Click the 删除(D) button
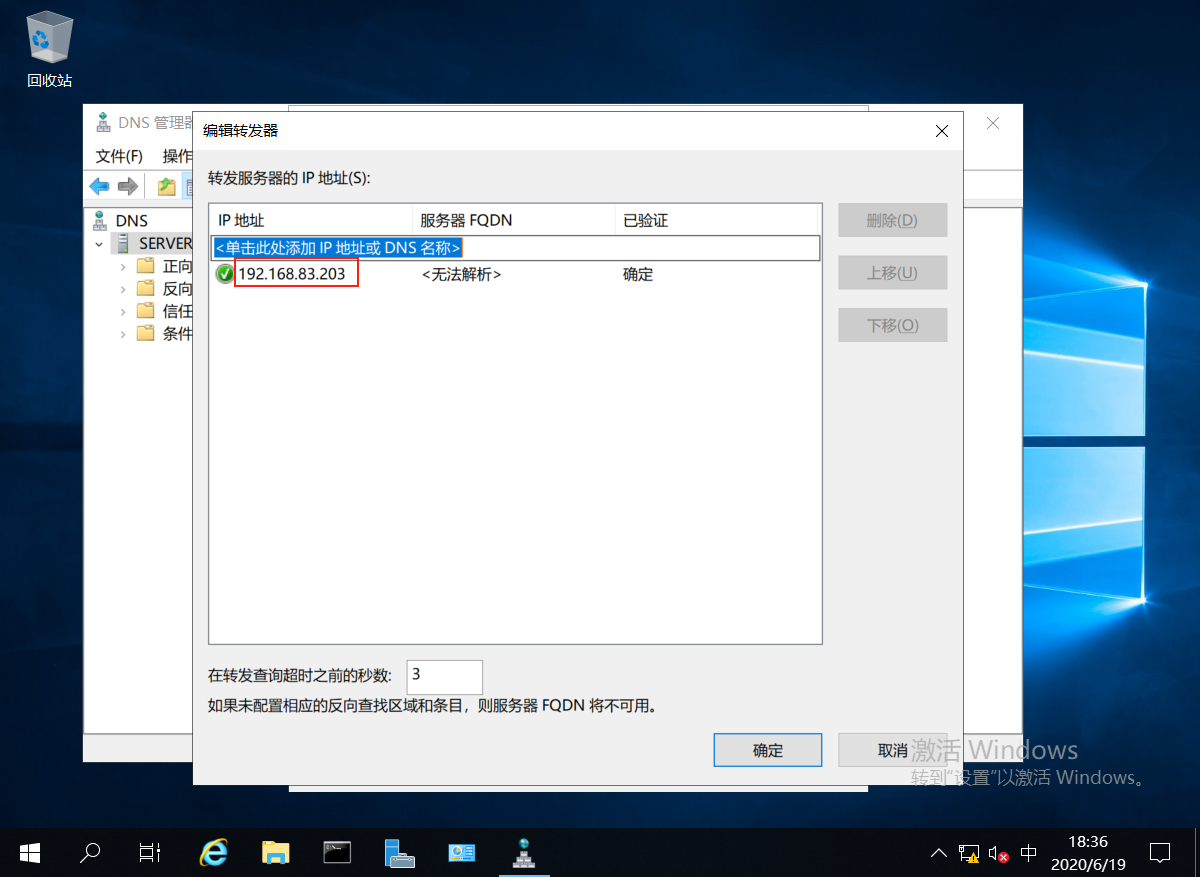The width and height of the screenshot is (1200, 877). point(892,220)
